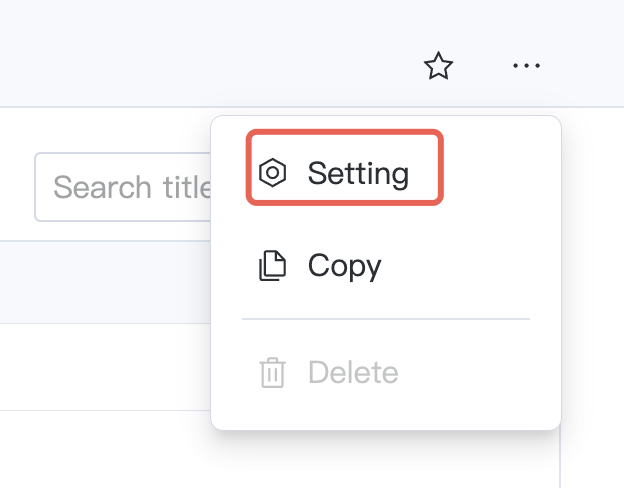Click the Copy text label
Screen dimensions: 624x488
point(344,266)
